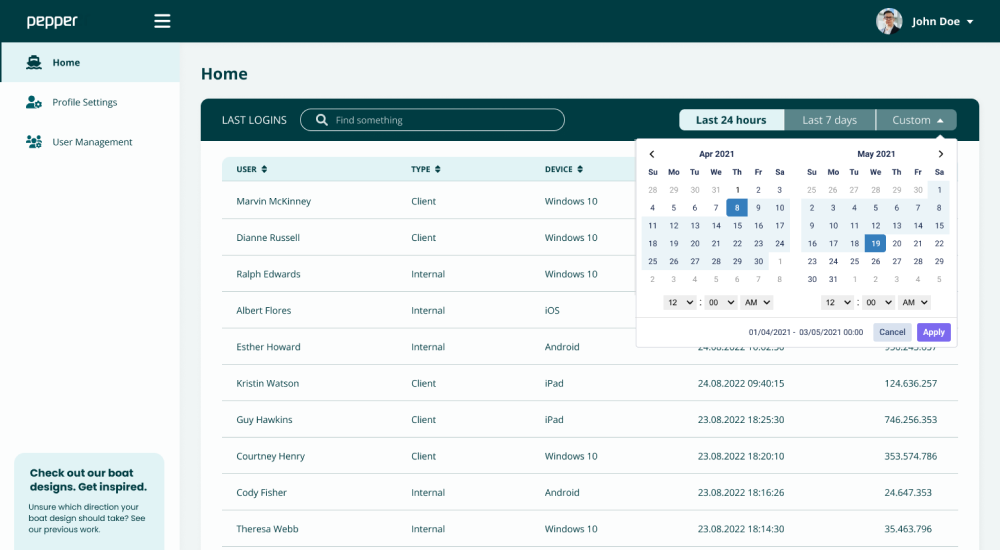Click the User Management group icon

click(34, 142)
